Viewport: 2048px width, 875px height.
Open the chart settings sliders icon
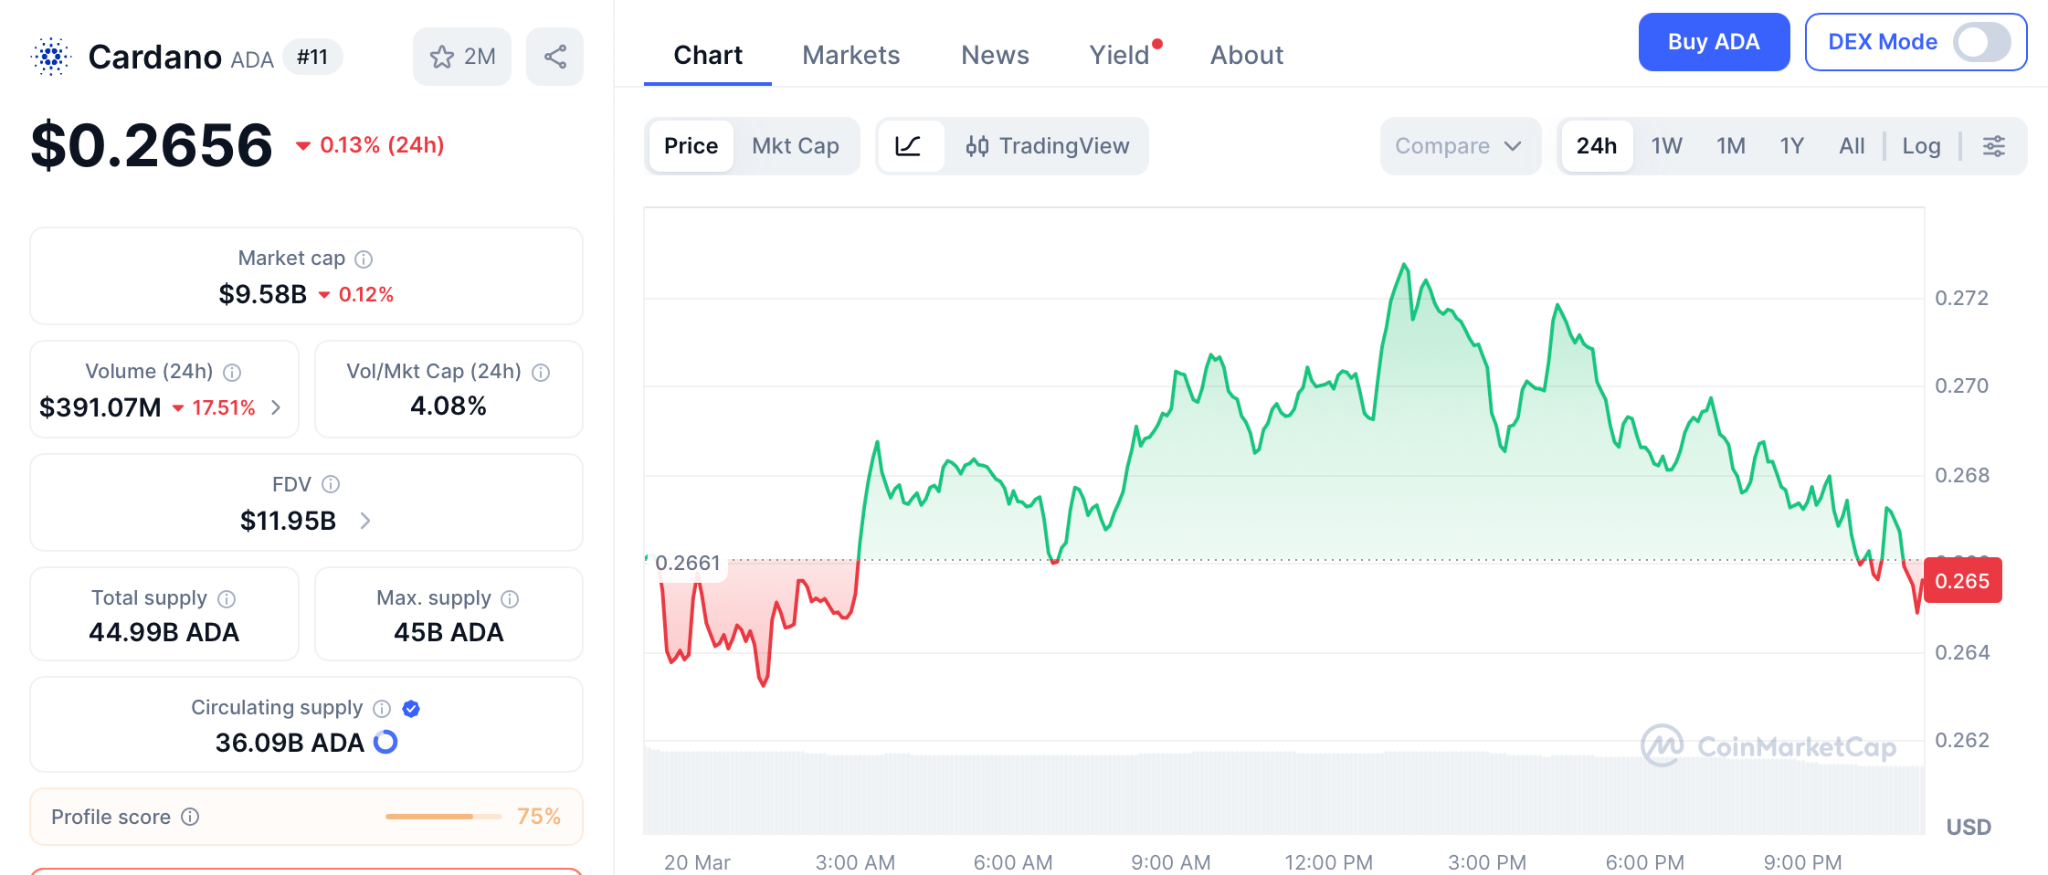point(1994,146)
